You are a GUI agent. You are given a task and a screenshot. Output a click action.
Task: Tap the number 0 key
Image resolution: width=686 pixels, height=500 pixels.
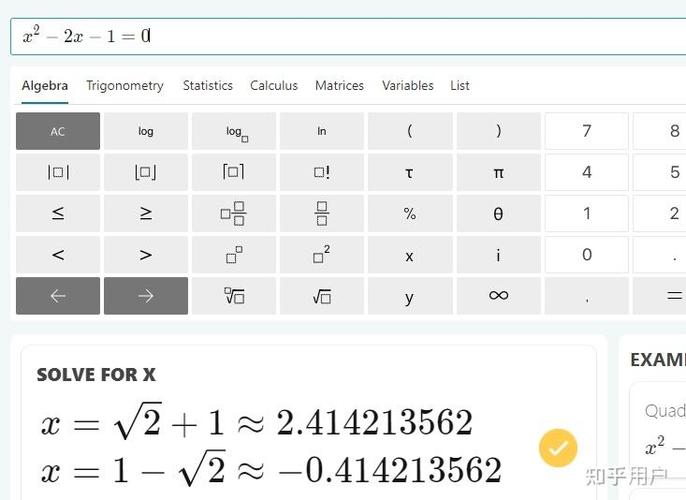click(587, 255)
